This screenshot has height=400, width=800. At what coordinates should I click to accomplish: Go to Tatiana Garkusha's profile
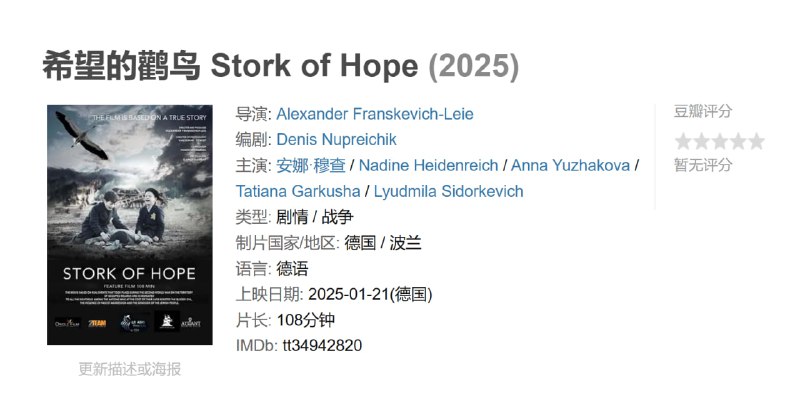pos(299,191)
